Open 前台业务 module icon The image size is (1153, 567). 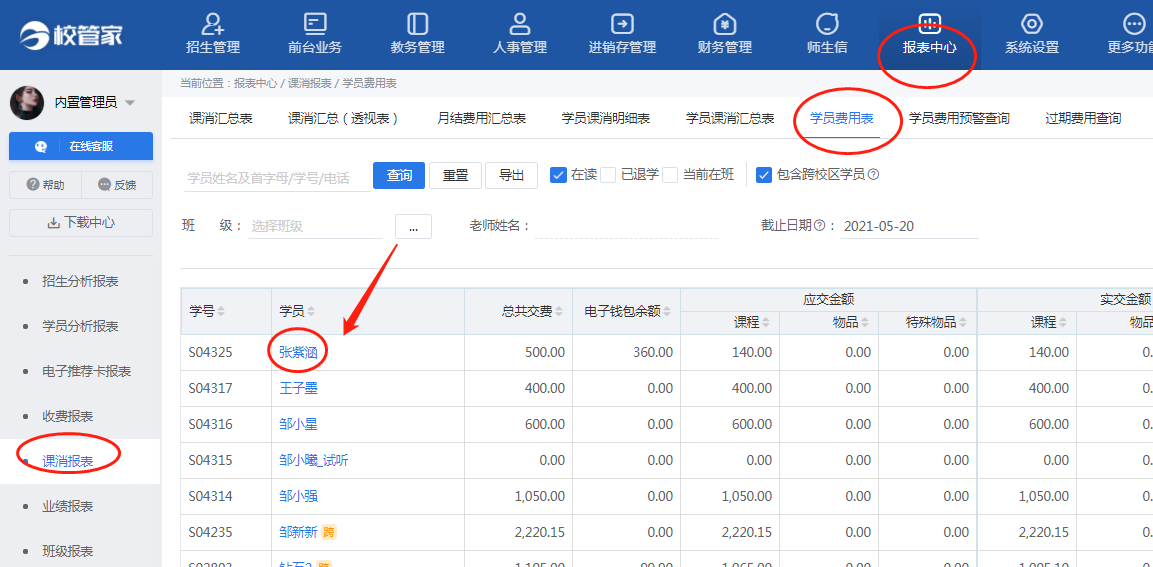click(x=315, y=24)
